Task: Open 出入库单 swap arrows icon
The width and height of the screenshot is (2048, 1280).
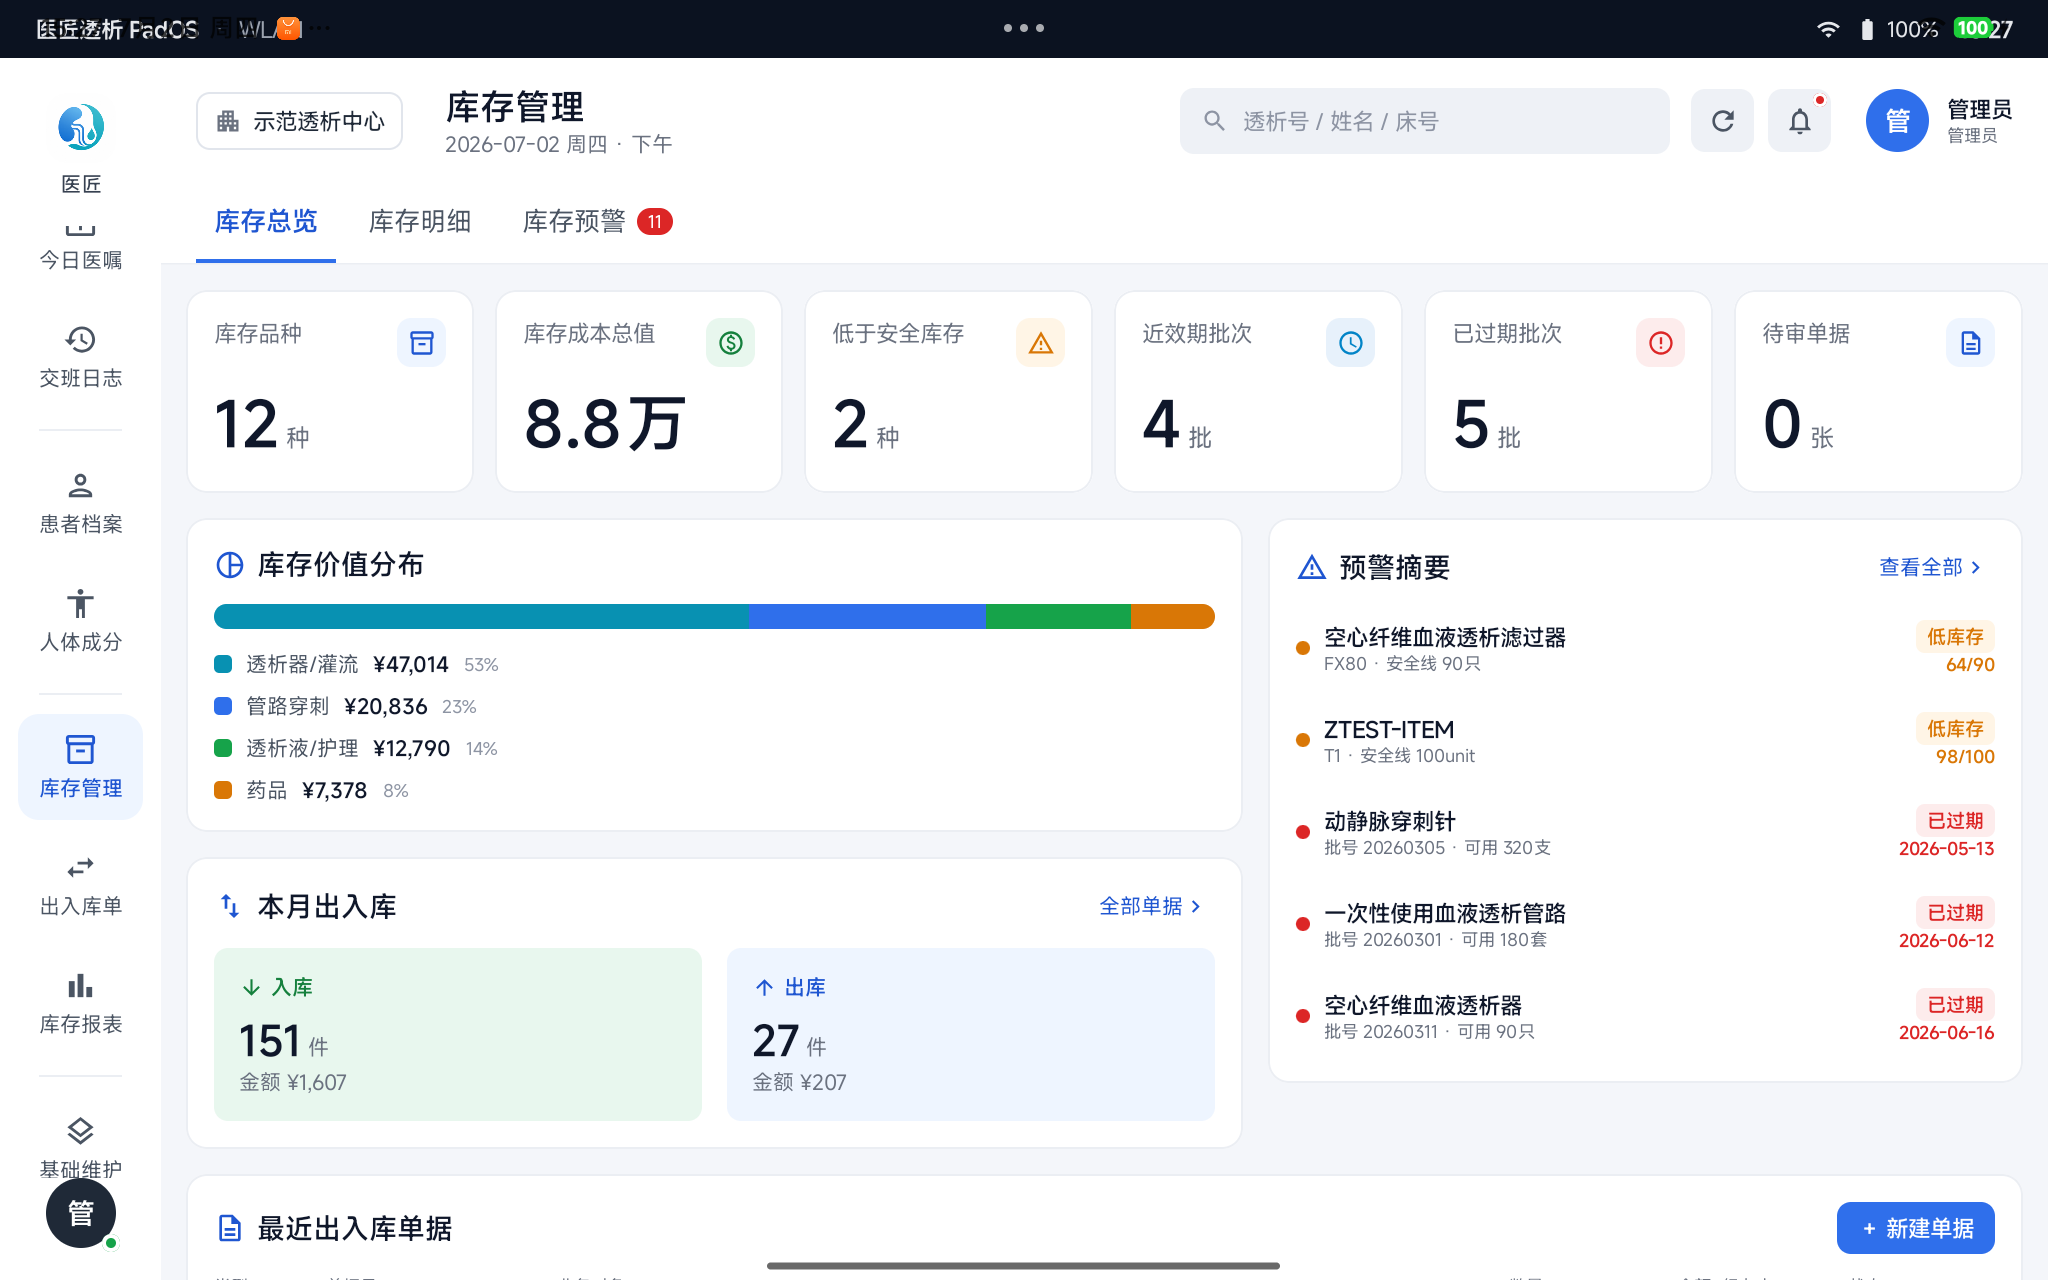Action: click(x=80, y=868)
